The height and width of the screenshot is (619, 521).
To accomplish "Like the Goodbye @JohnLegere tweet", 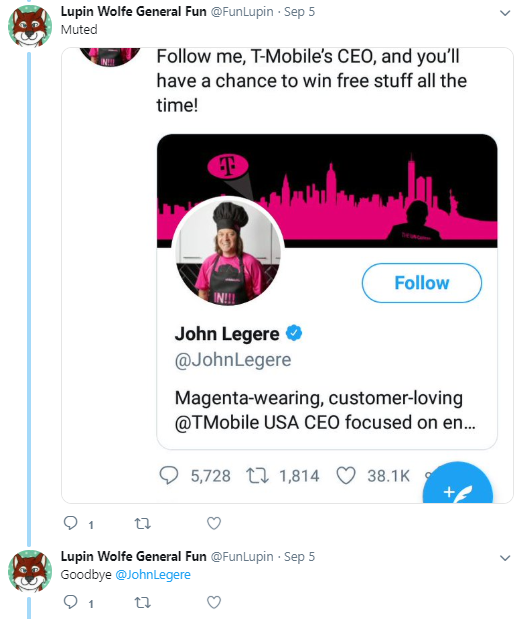I will (214, 602).
